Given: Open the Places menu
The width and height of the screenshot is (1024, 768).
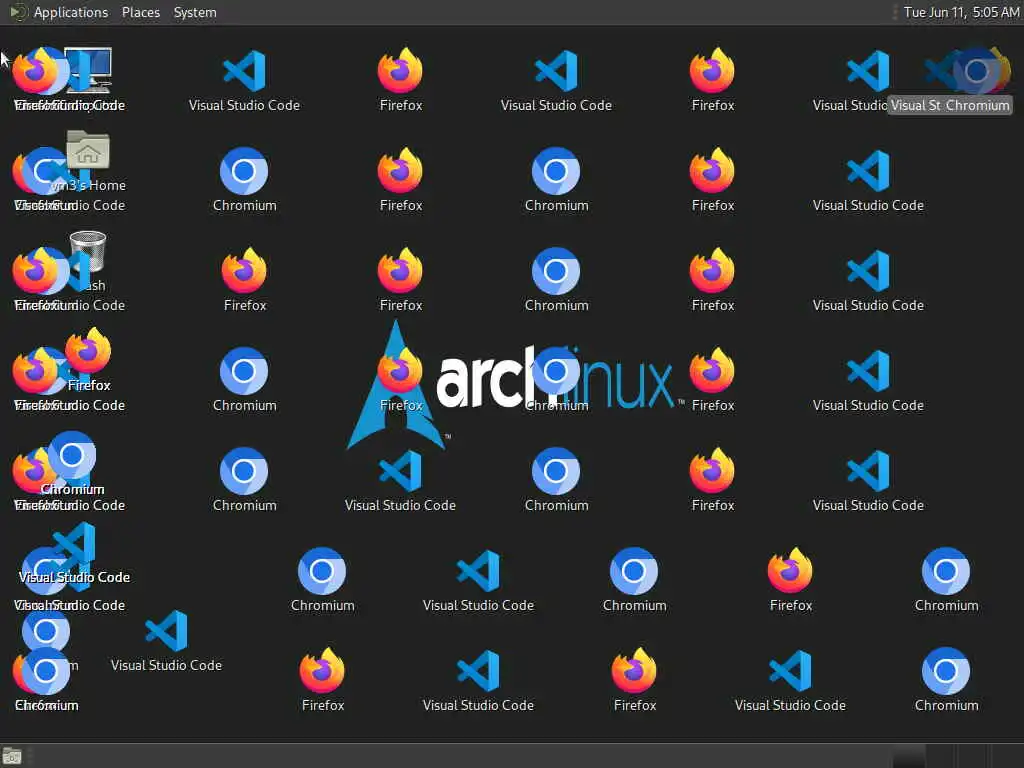Looking at the screenshot, I should [140, 12].
